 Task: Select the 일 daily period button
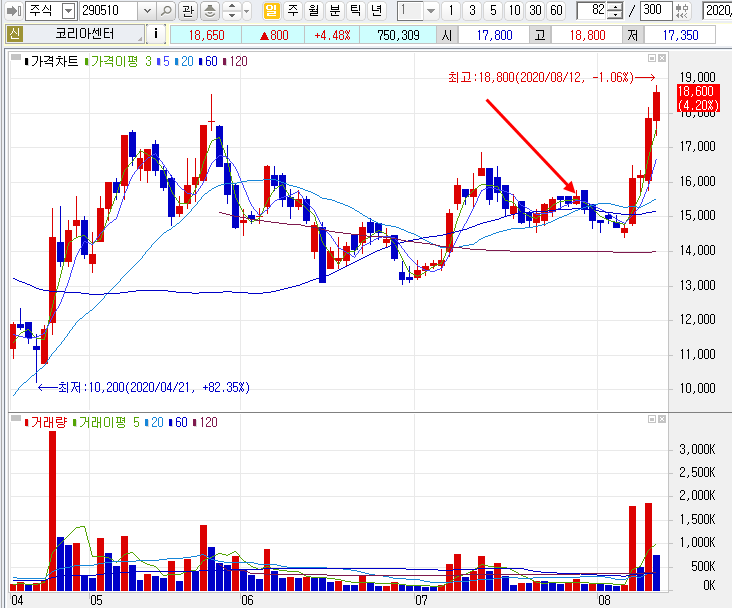271,10
